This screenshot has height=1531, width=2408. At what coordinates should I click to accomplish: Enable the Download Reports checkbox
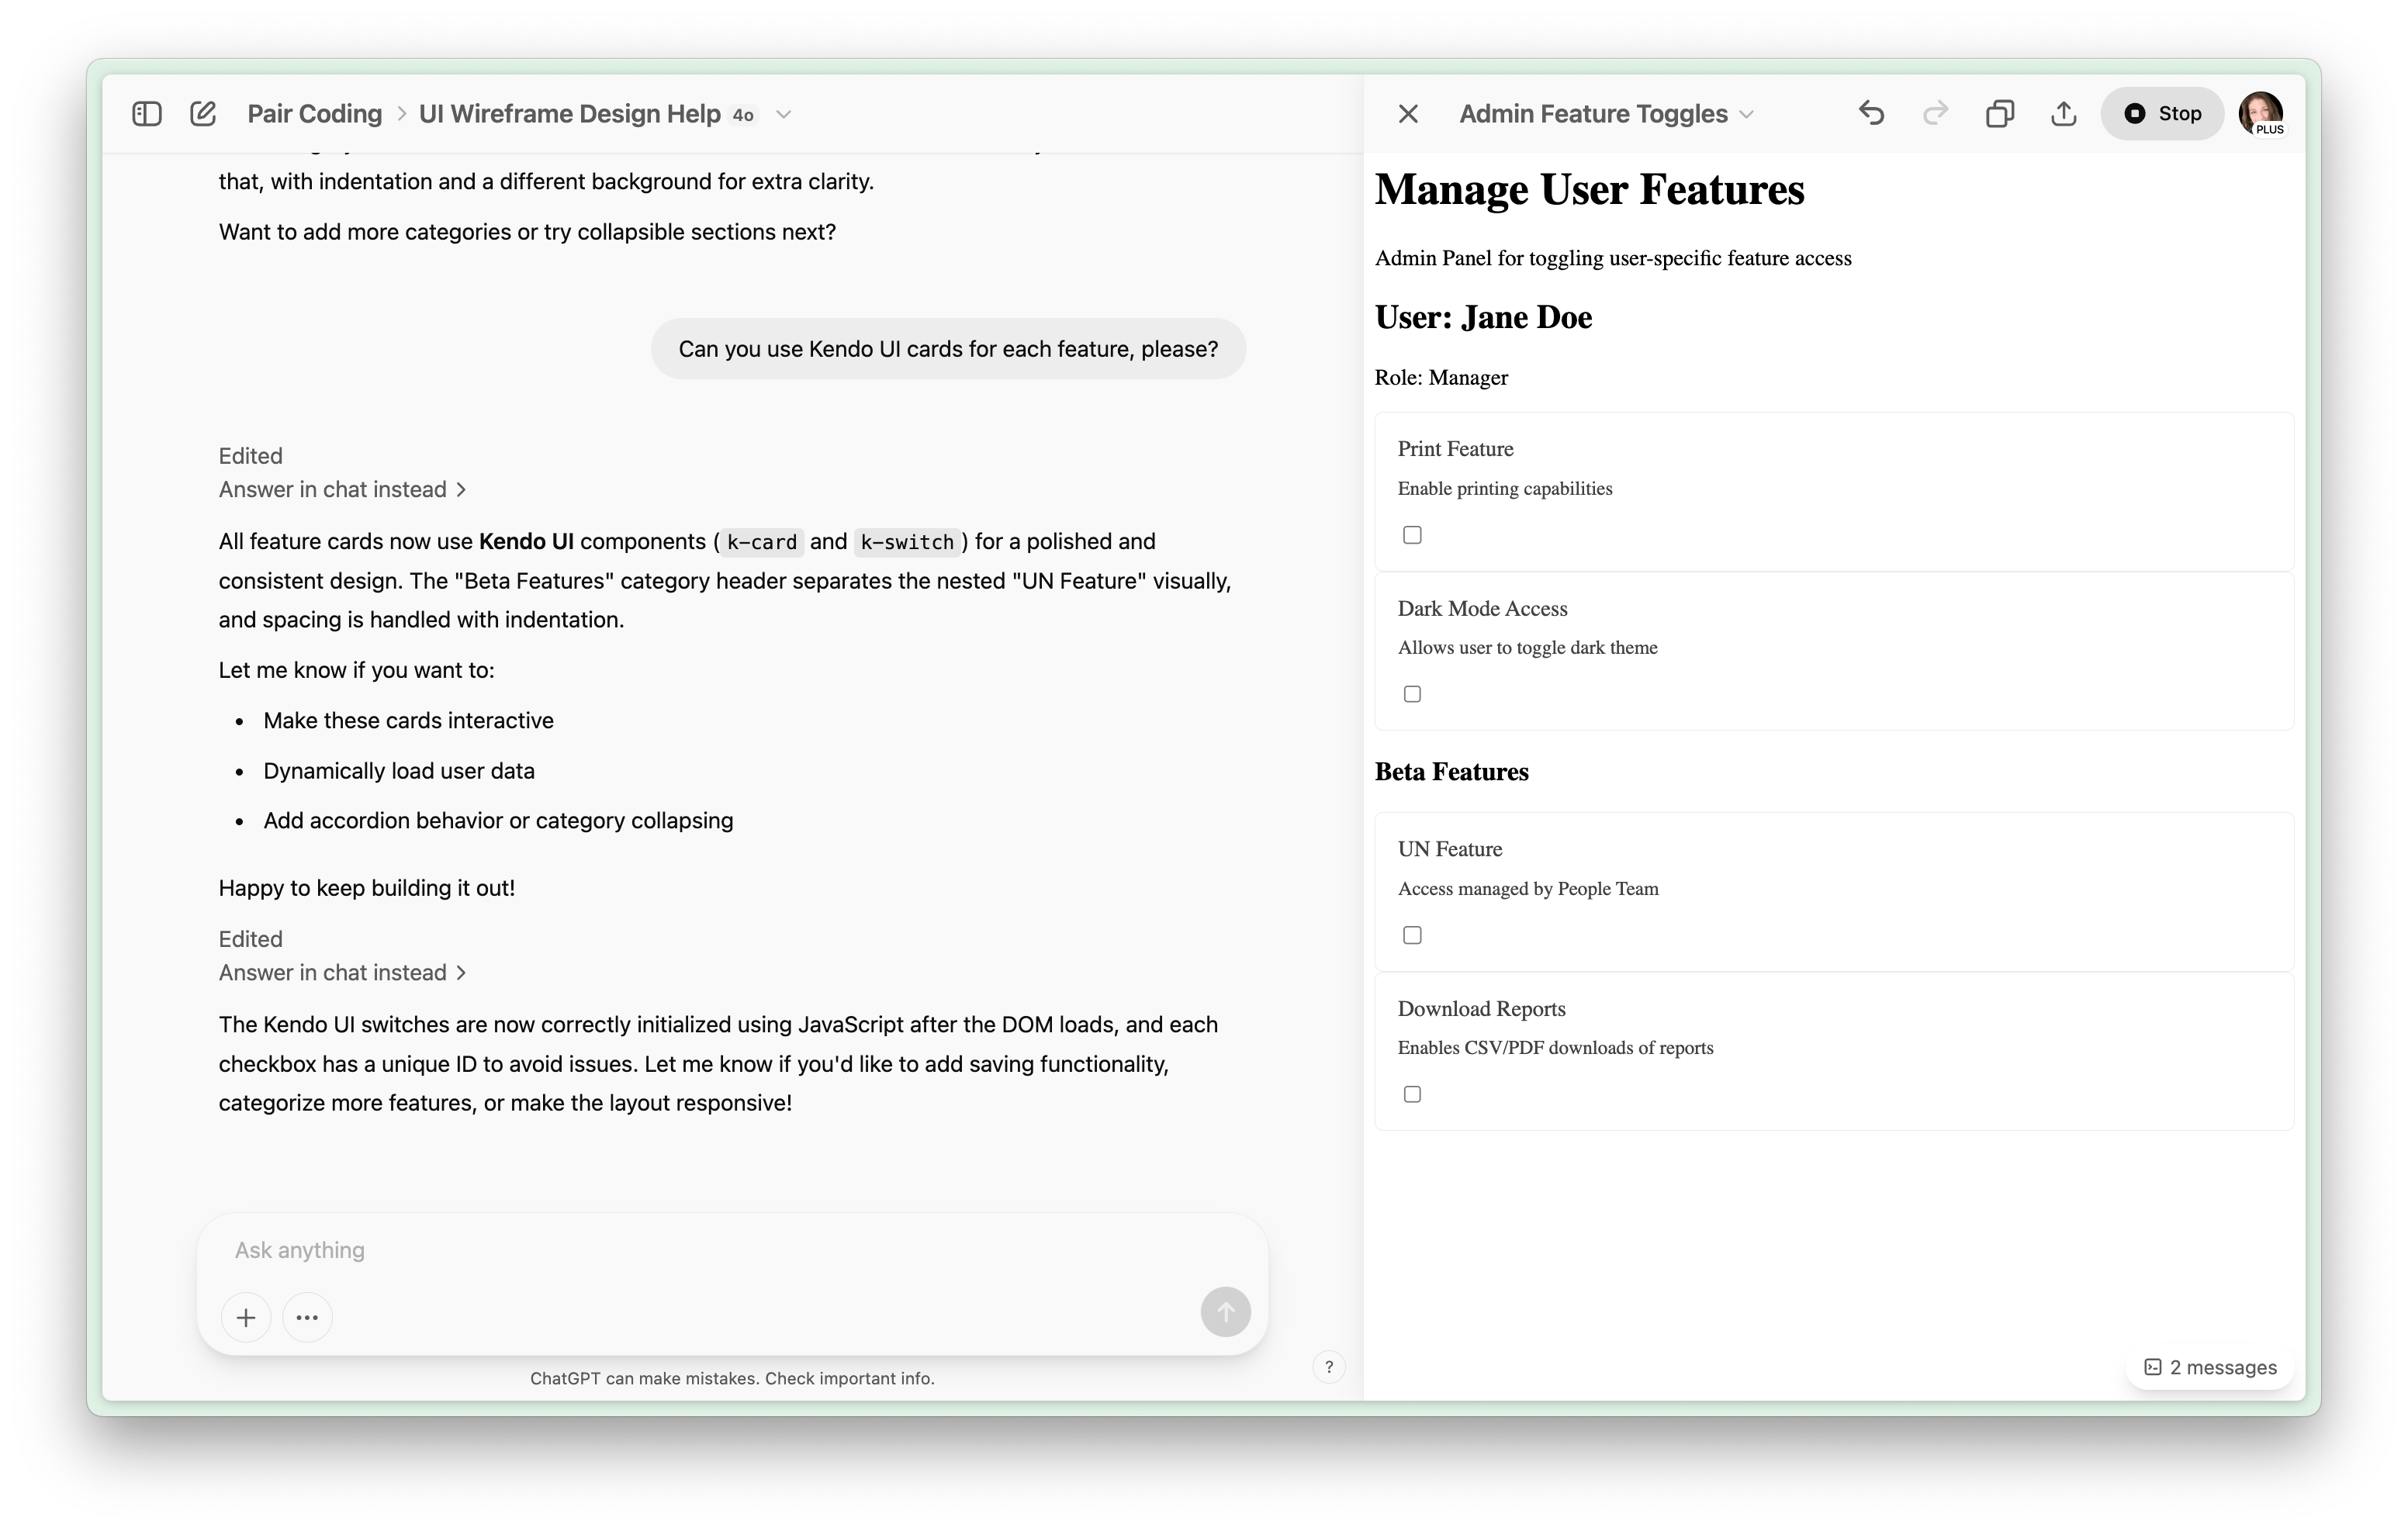(x=1412, y=1094)
